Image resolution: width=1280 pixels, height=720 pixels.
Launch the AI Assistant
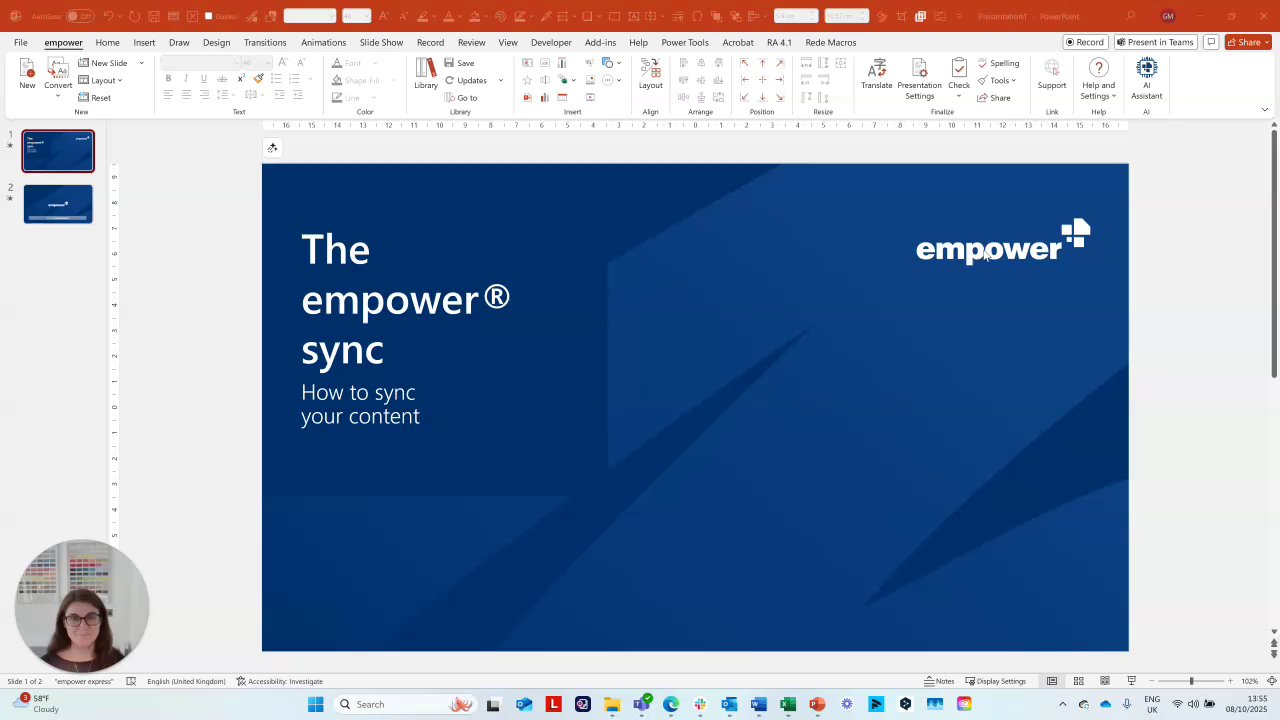pos(1147,78)
